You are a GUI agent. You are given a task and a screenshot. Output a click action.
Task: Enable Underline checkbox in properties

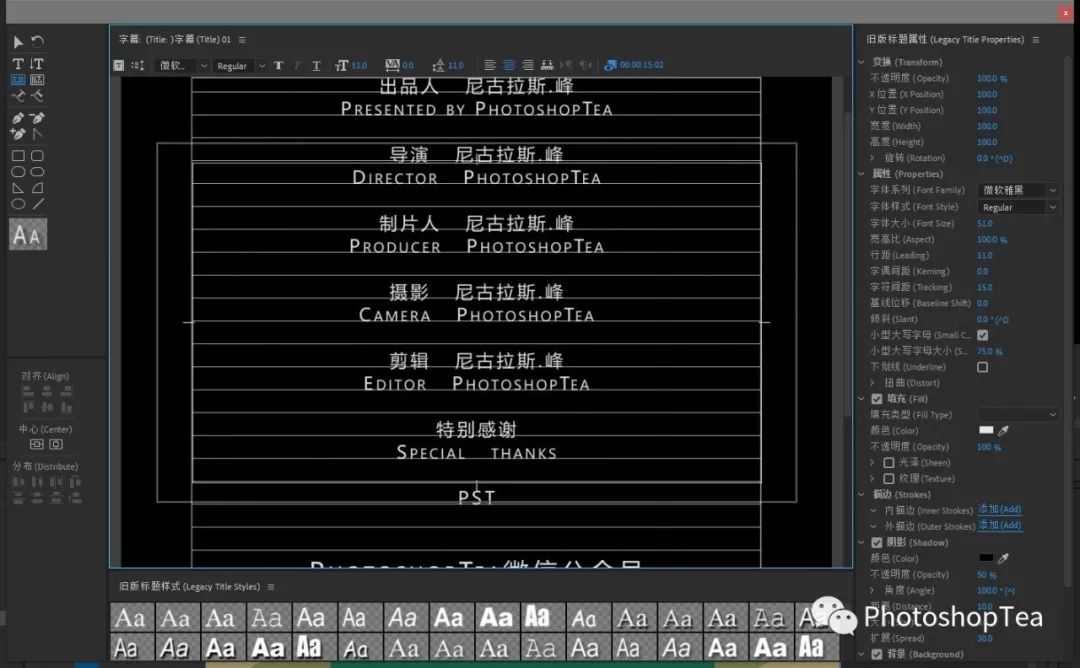(983, 367)
